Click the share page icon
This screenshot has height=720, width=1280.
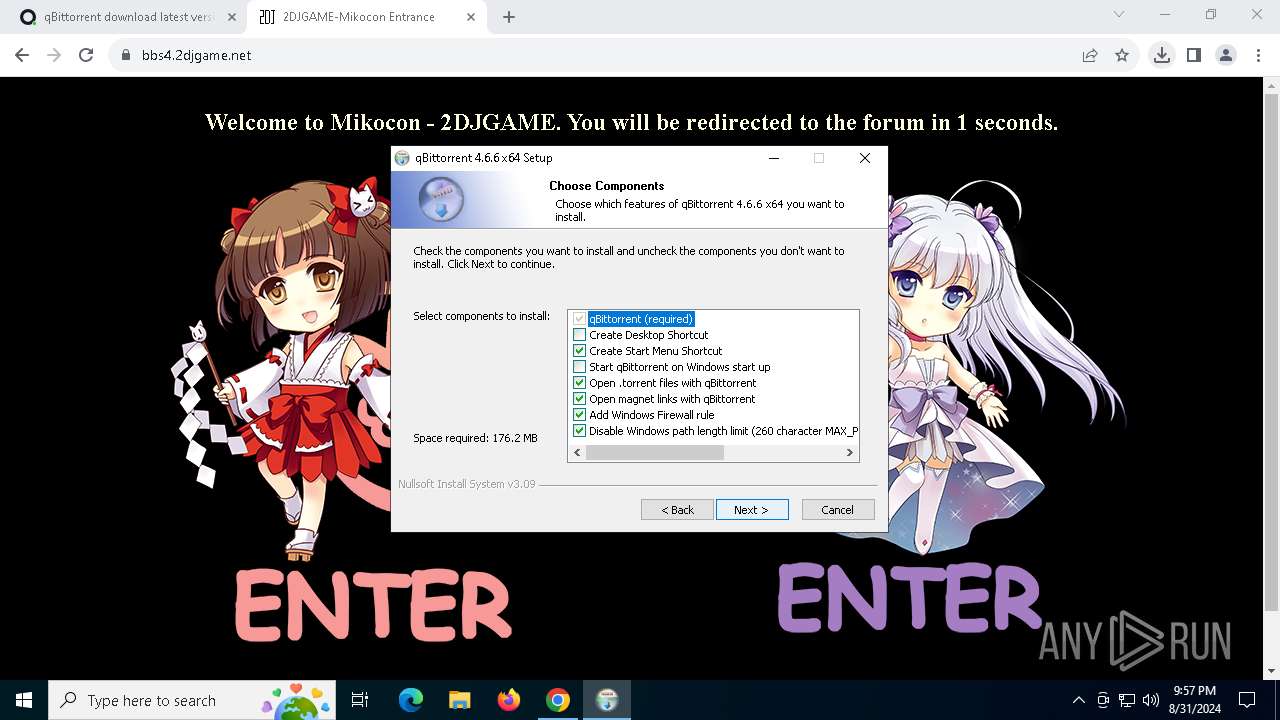pyautogui.click(x=1090, y=56)
